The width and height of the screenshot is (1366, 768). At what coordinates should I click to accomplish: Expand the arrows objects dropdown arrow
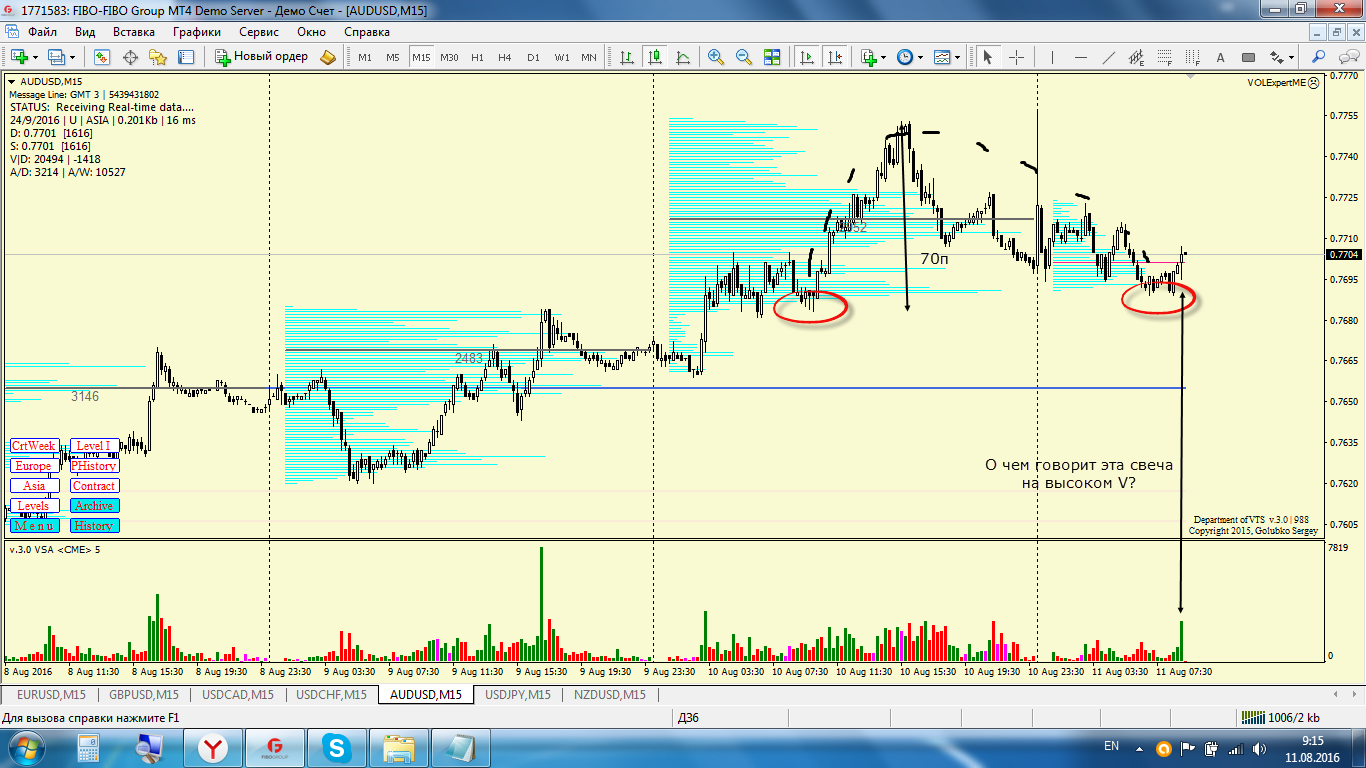[x=1292, y=57]
